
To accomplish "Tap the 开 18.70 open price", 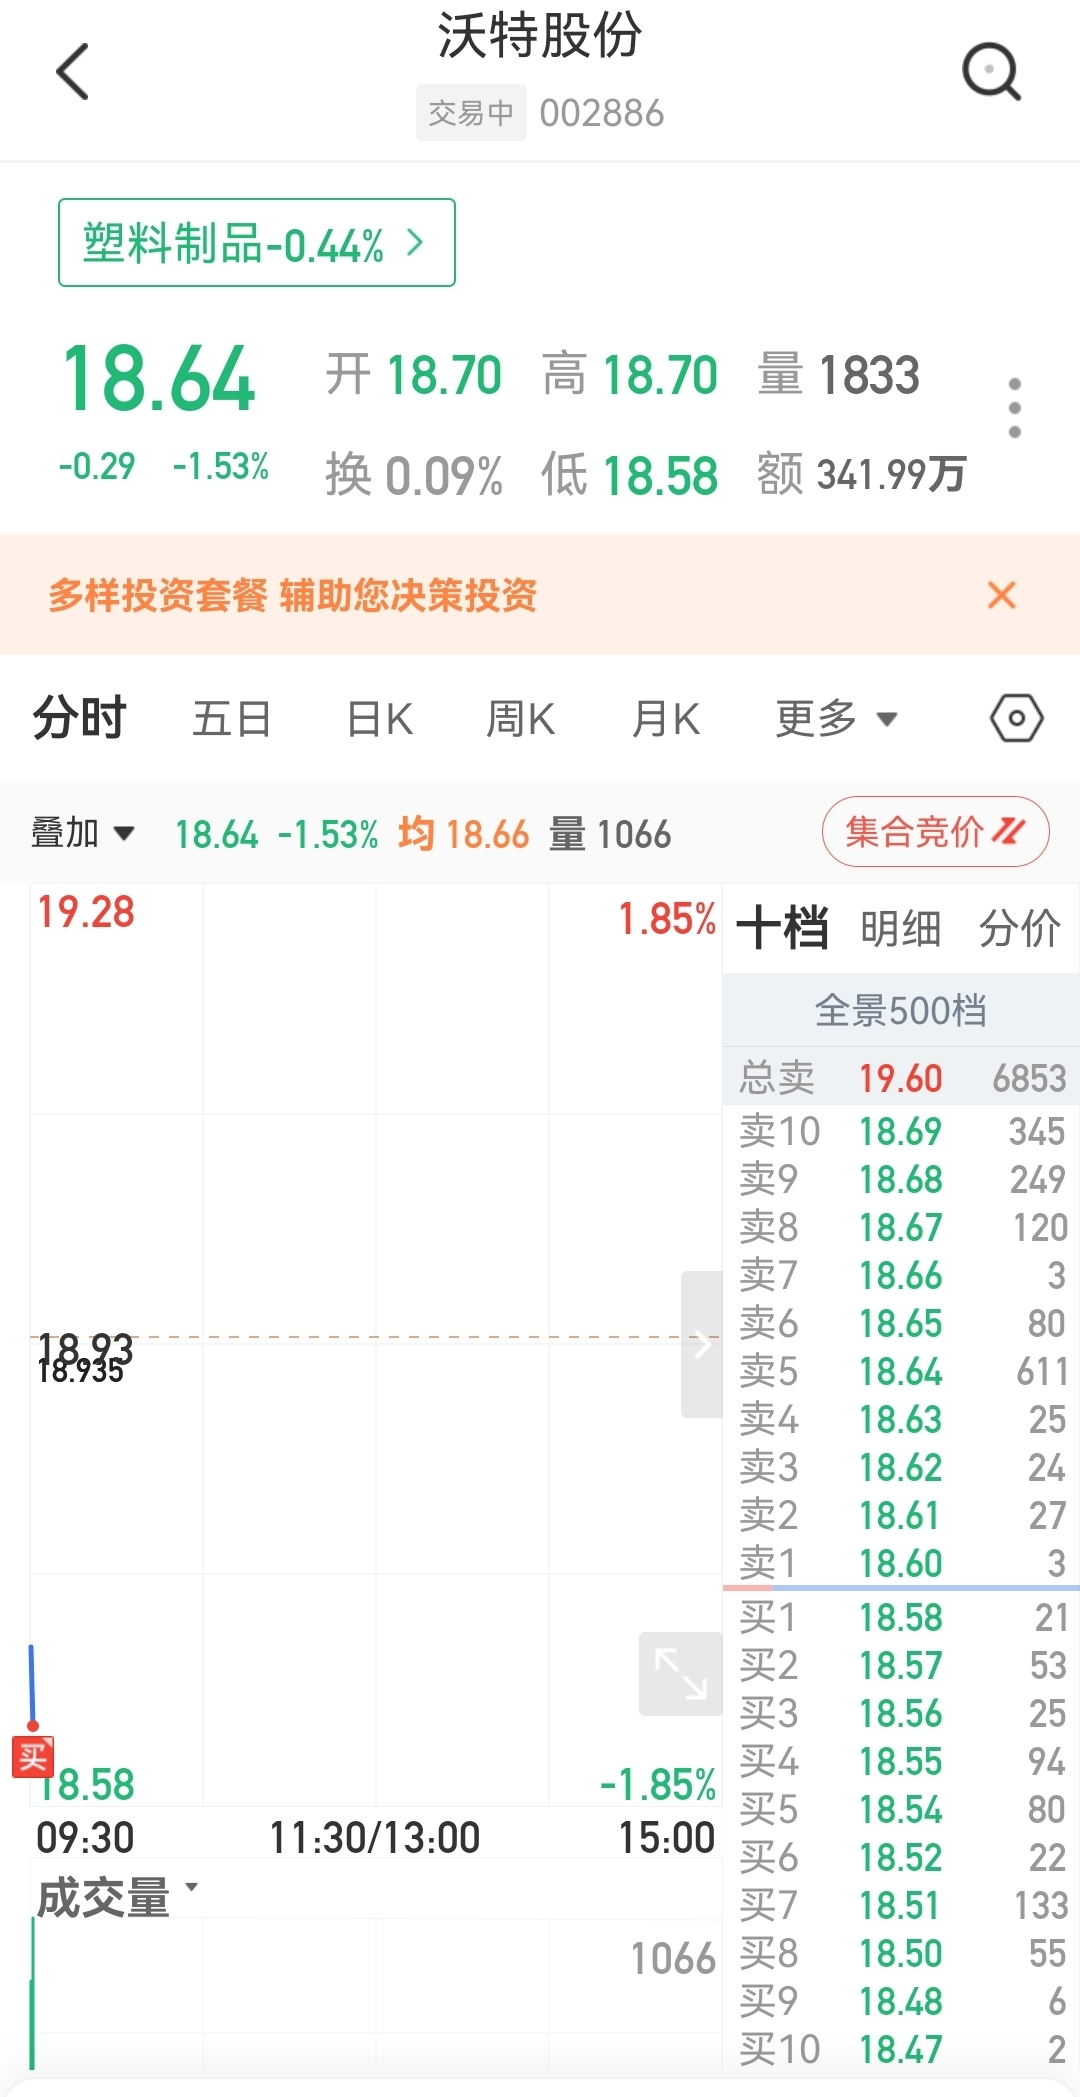I will pyautogui.click(x=414, y=375).
